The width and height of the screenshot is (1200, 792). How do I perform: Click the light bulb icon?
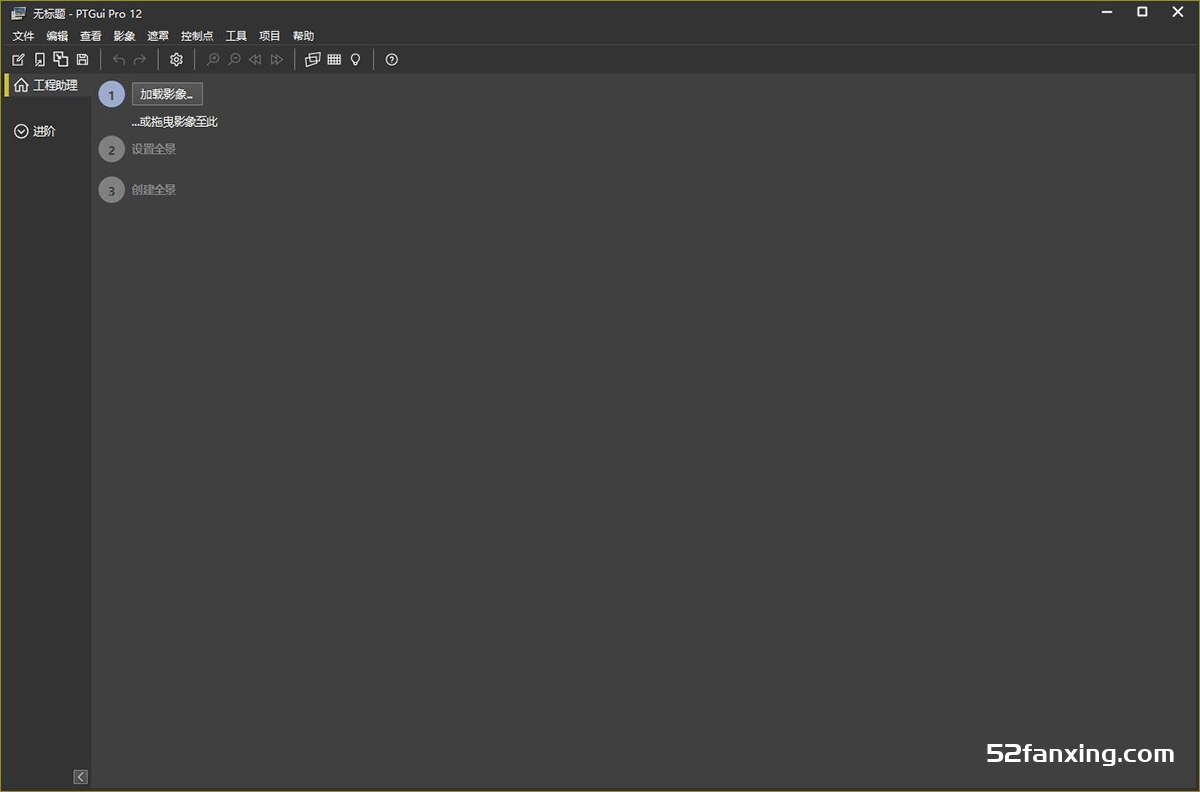pyautogui.click(x=355, y=60)
